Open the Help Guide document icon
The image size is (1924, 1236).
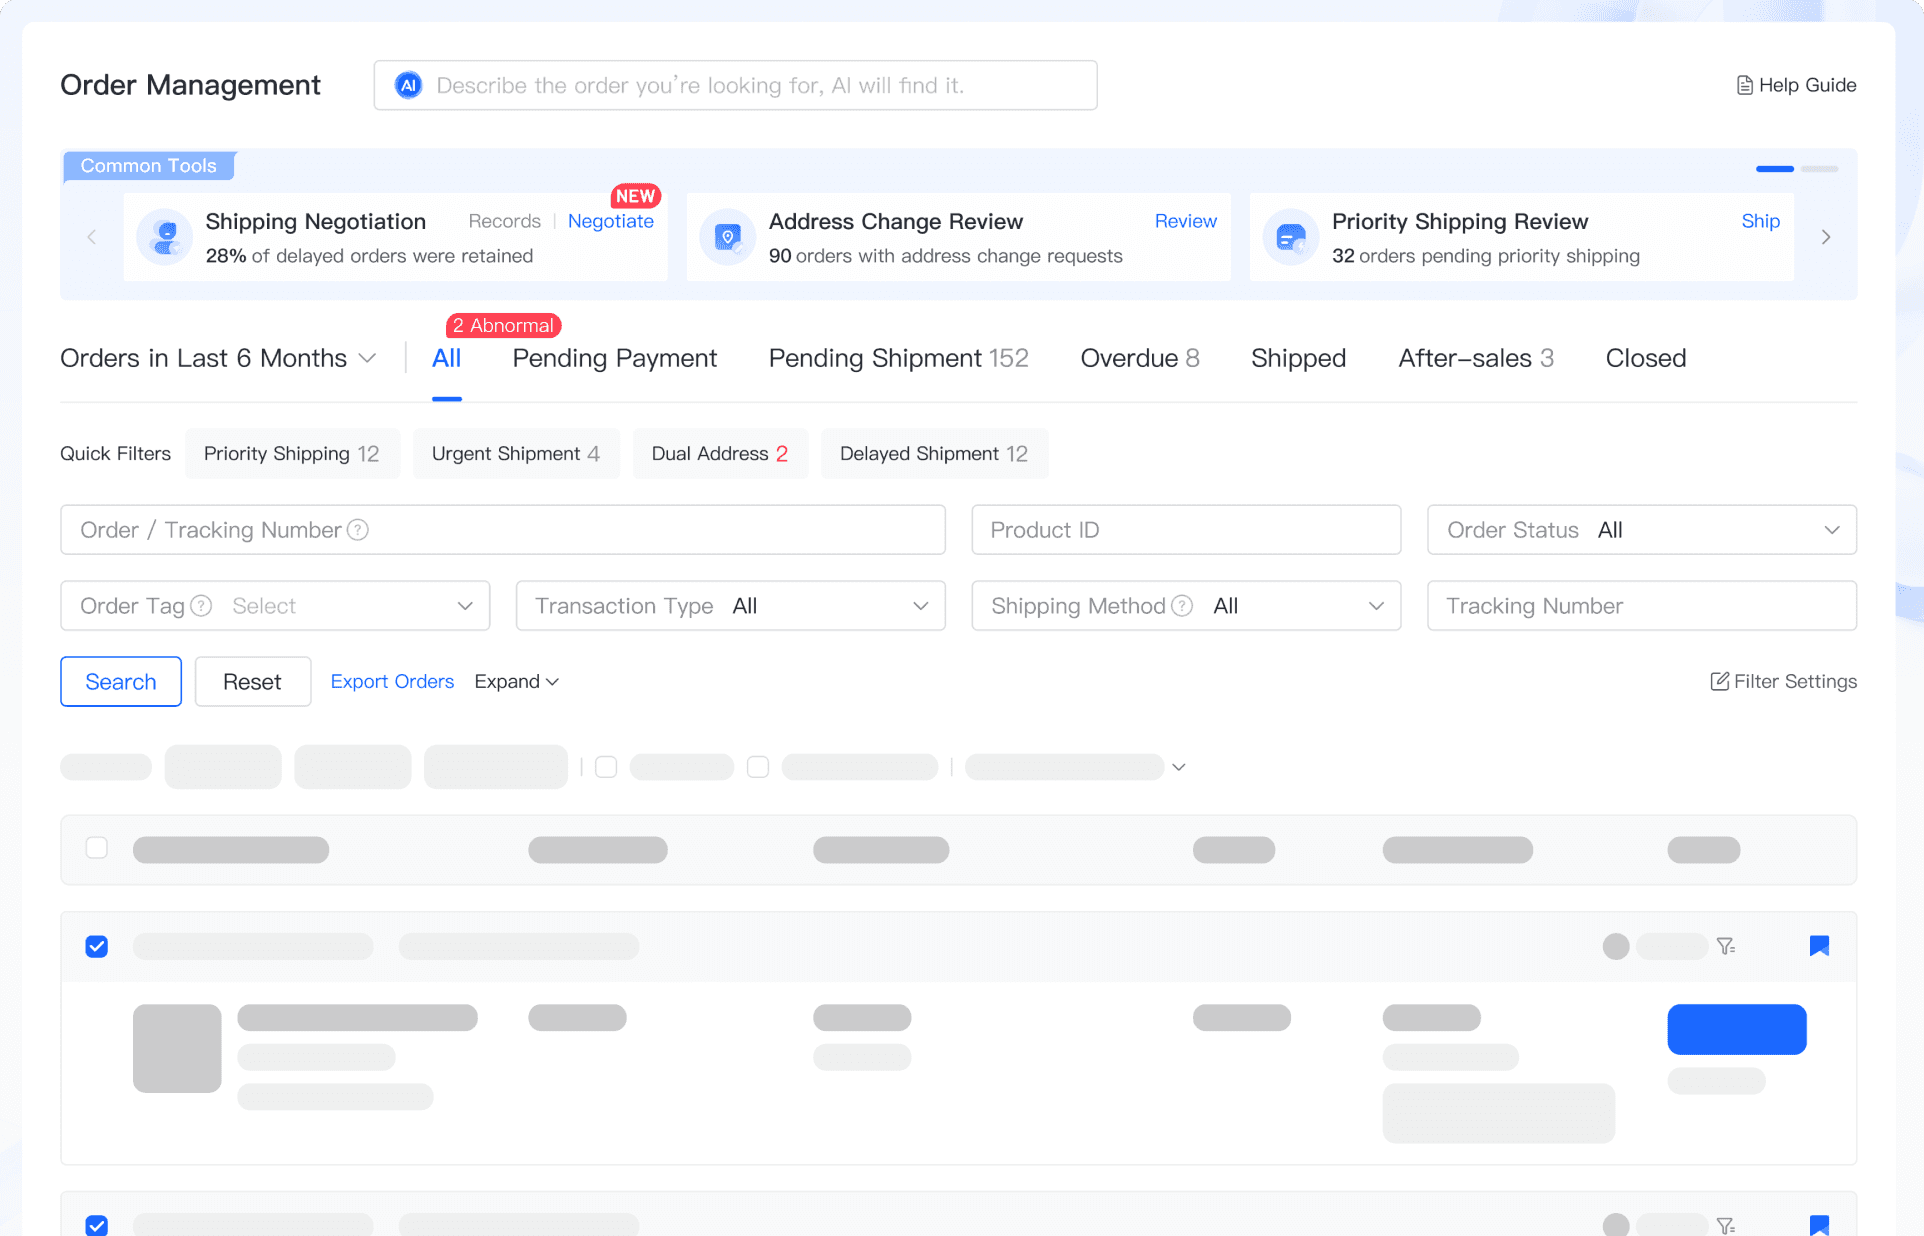click(x=1744, y=85)
